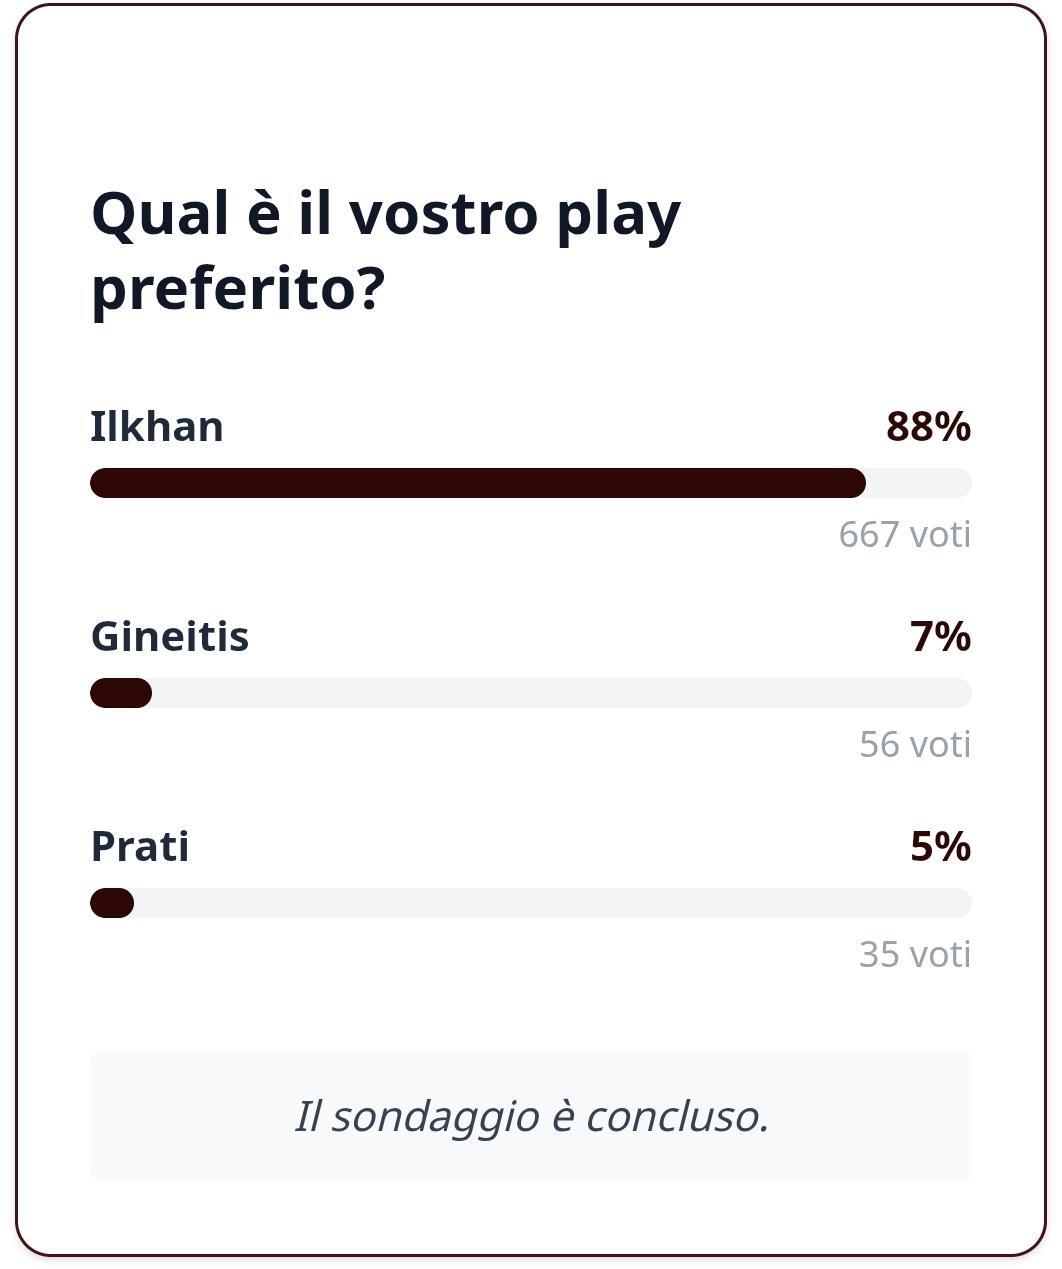Click the word "Qual" in the poll heading
1062x1269 pixels.
click(x=161, y=213)
